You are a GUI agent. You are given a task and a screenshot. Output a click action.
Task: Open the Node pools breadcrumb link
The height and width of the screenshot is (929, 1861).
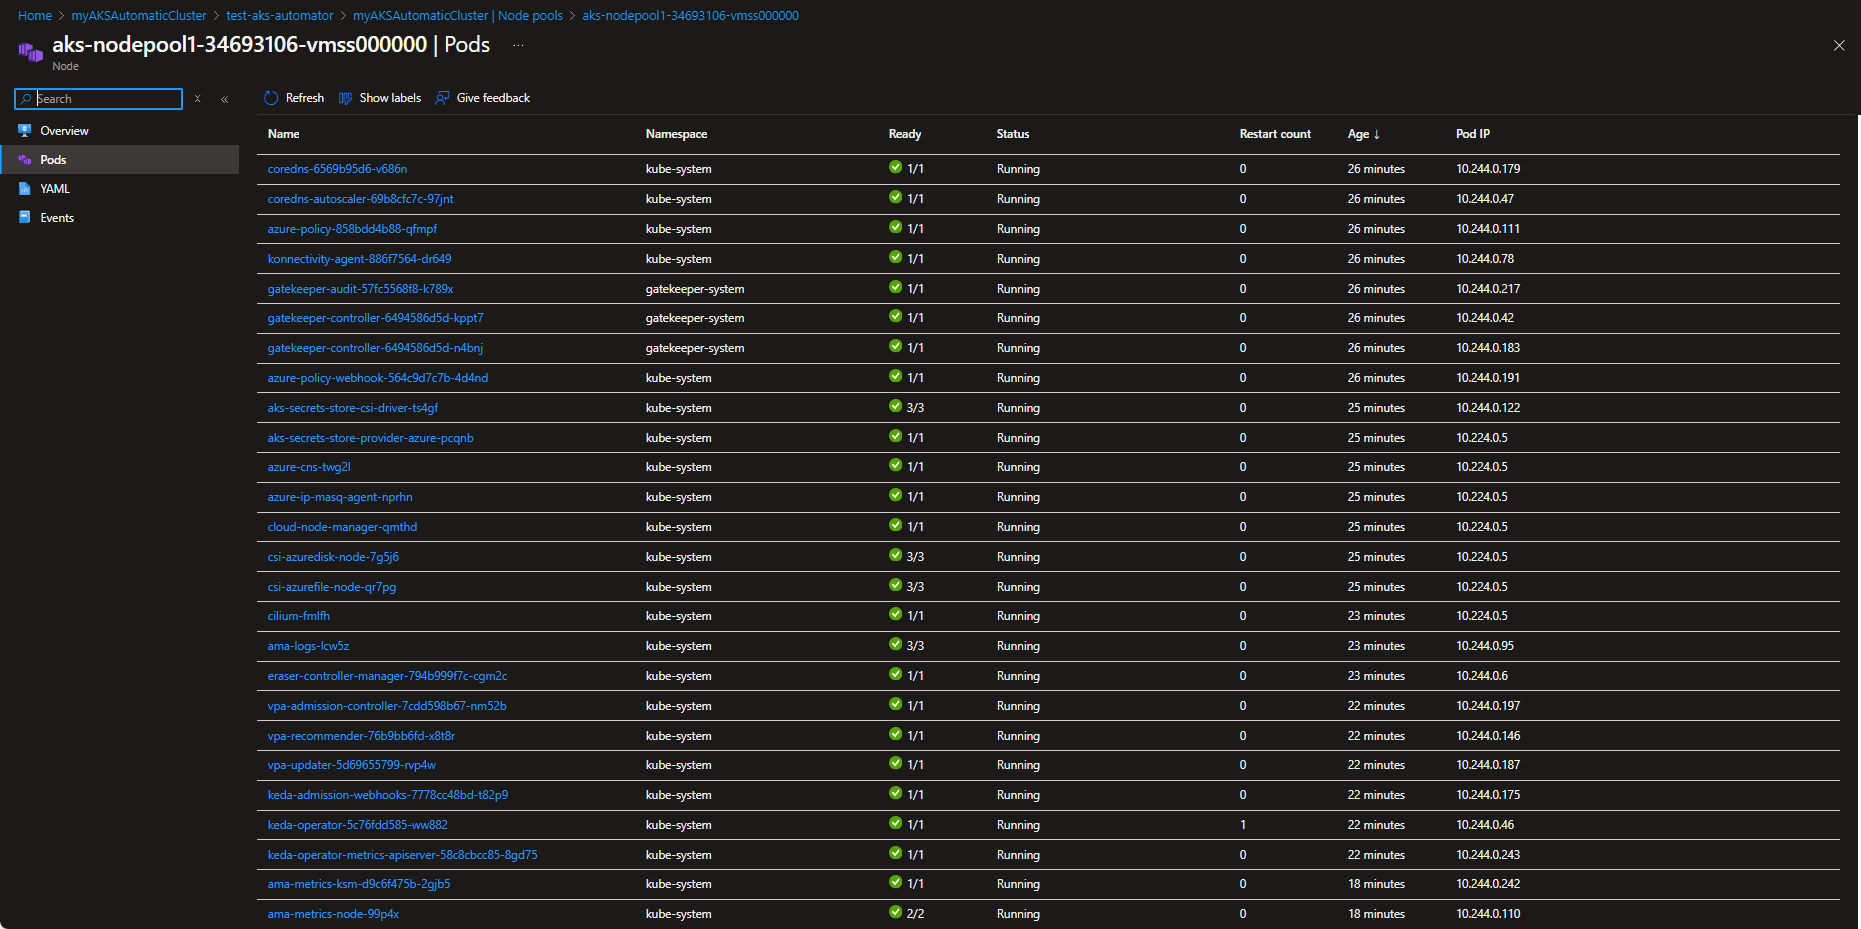[x=457, y=16]
